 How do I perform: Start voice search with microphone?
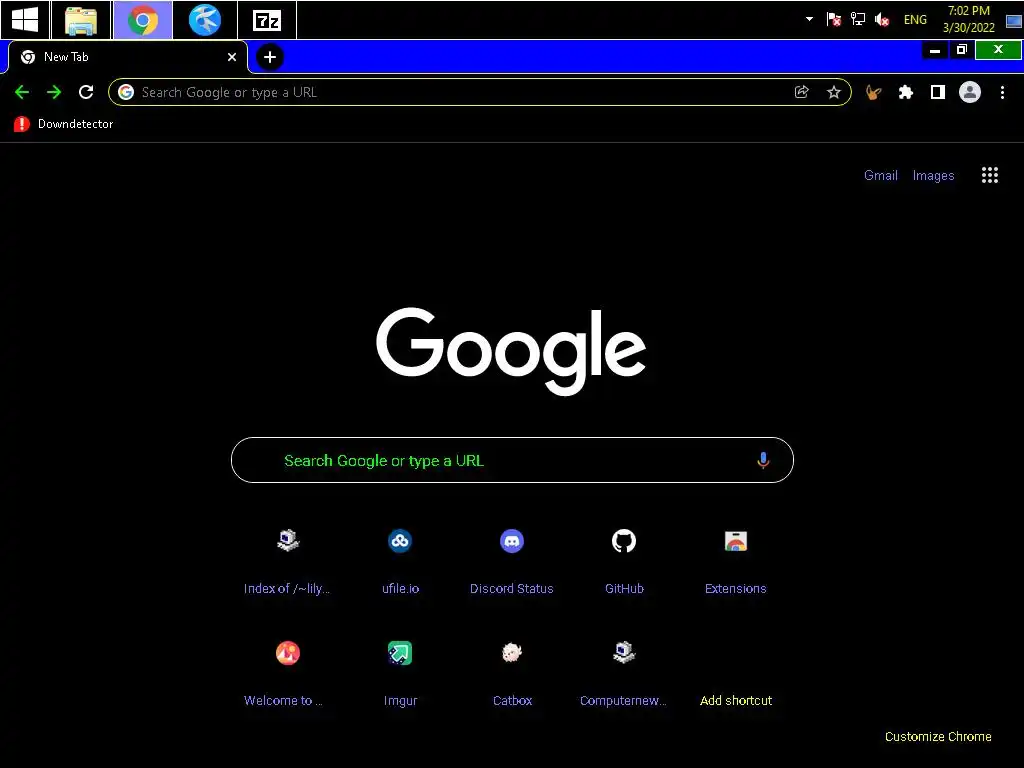point(763,460)
